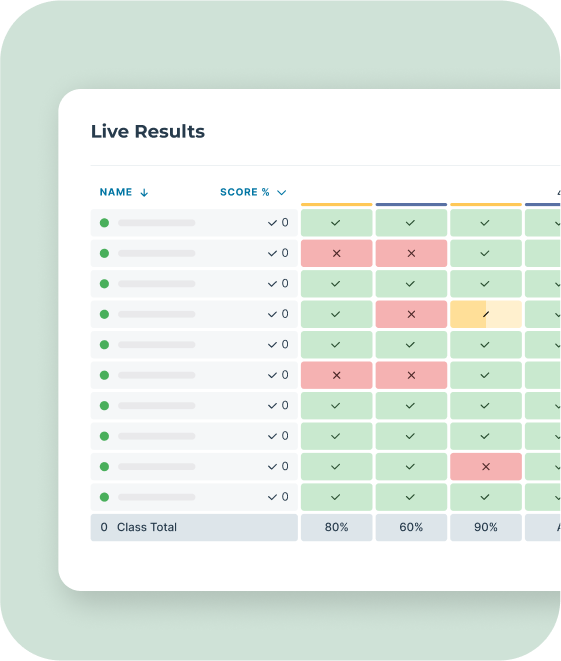
Task: Select the 80% class total cell
Action: pos(336,527)
